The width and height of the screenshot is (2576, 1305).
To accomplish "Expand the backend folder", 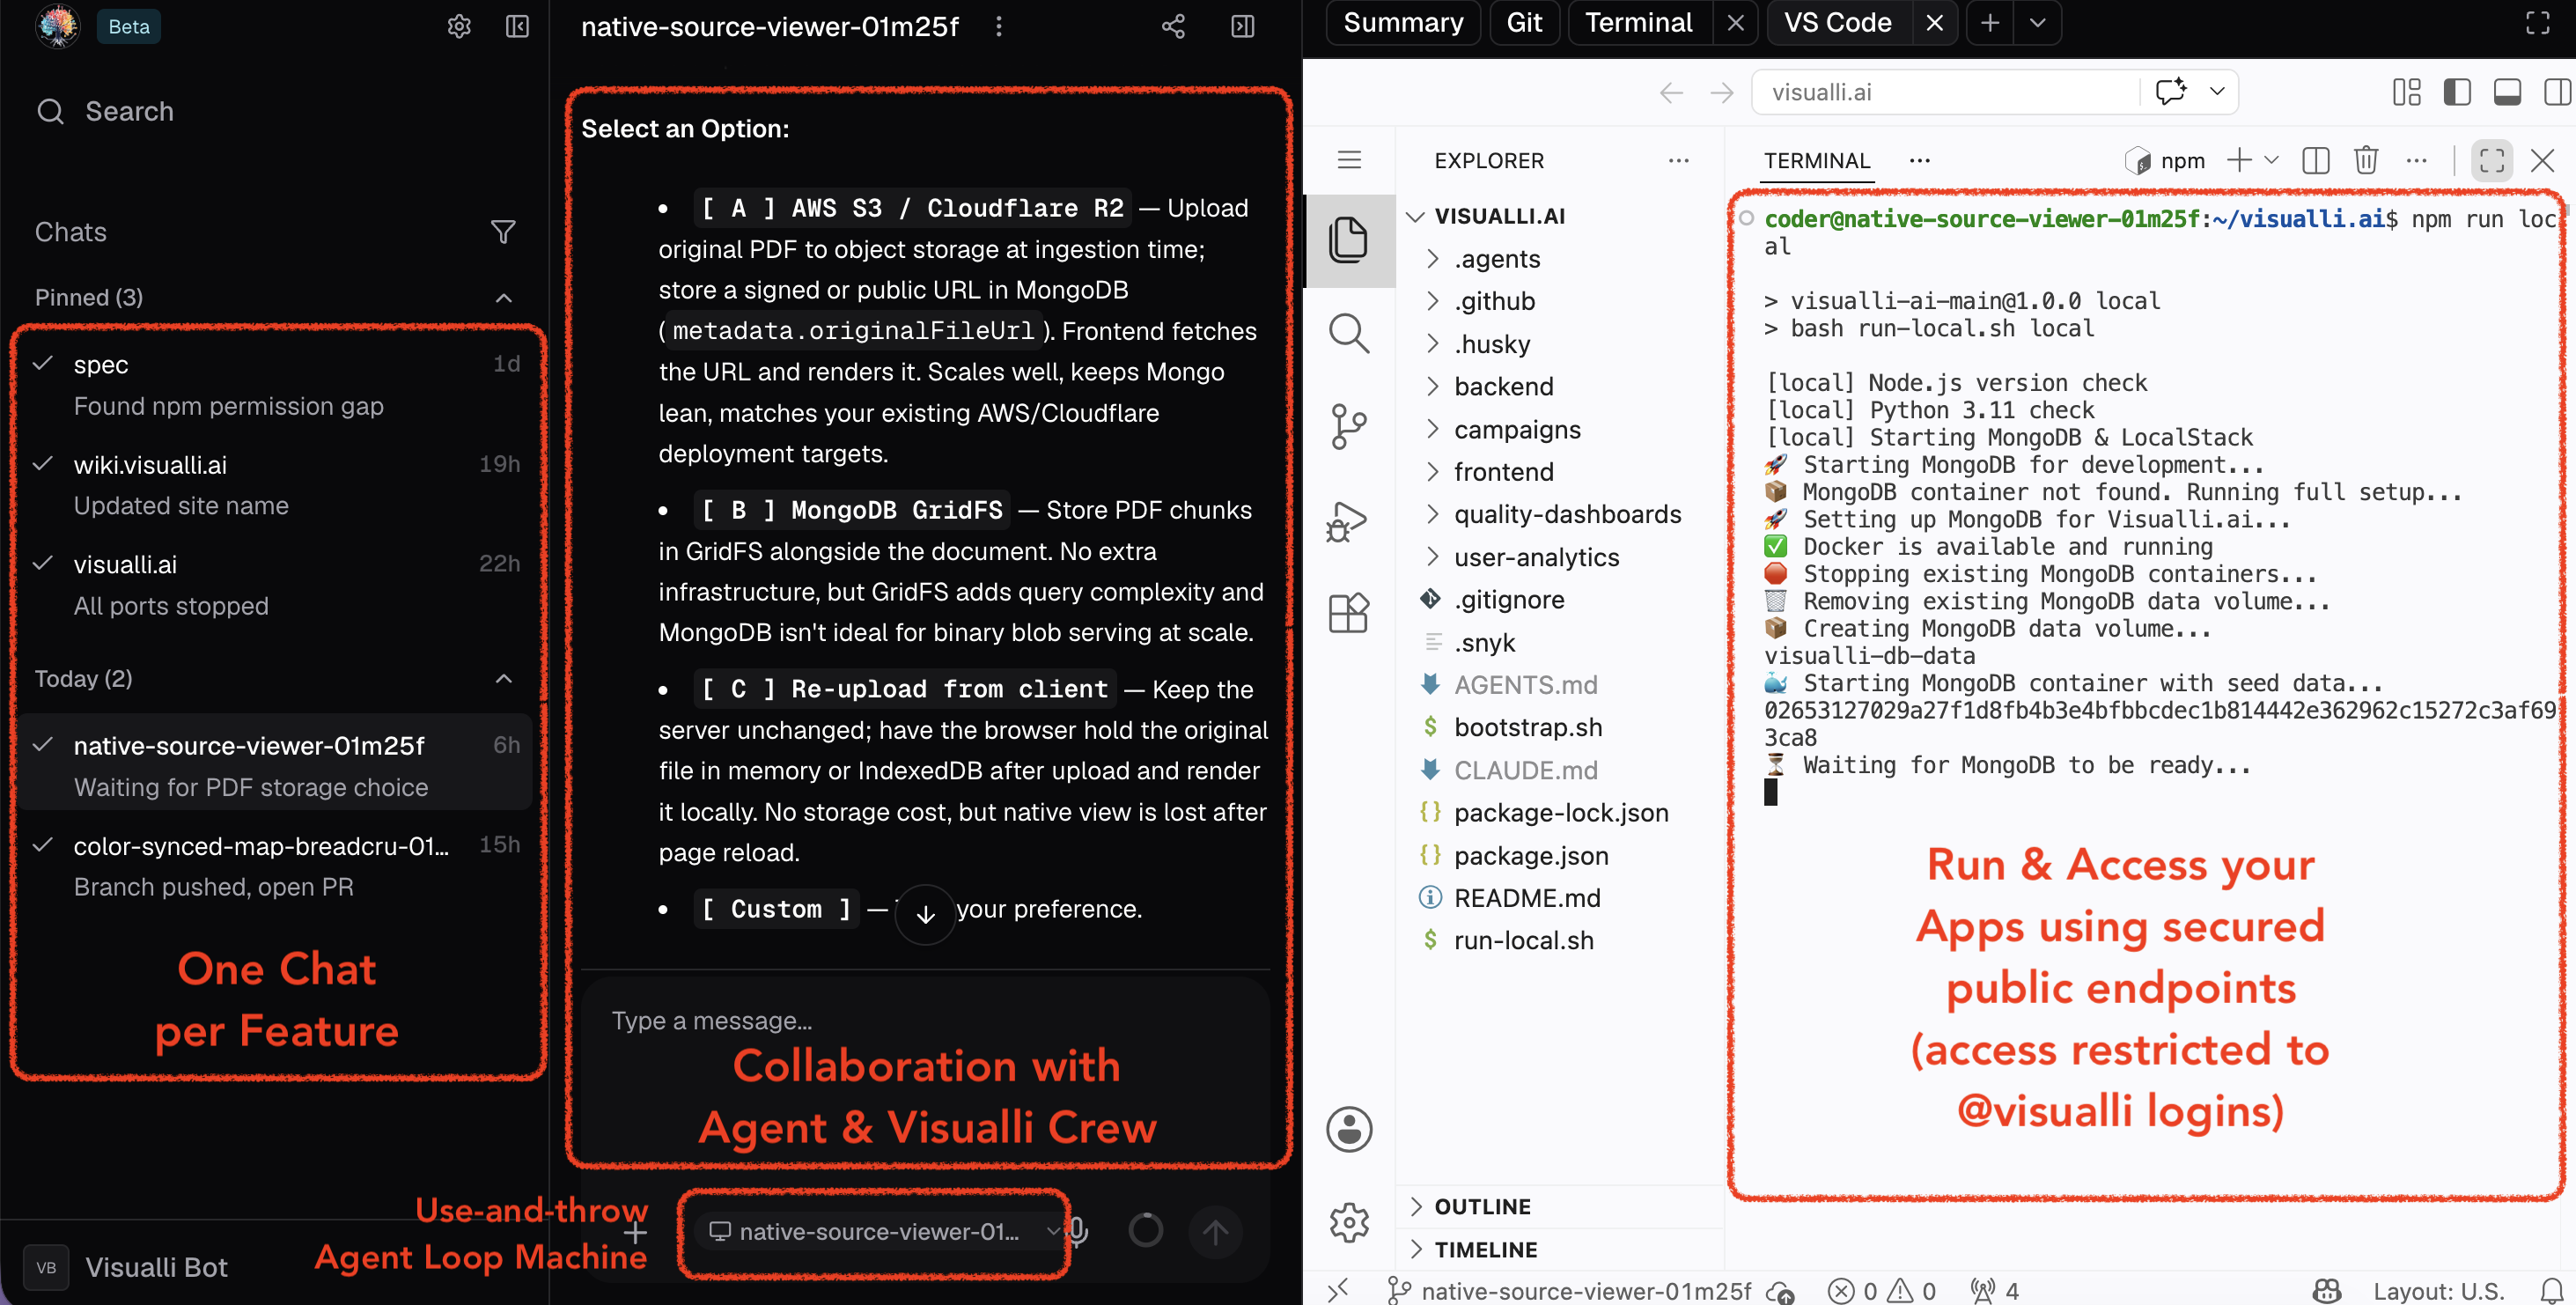I will (1504, 387).
